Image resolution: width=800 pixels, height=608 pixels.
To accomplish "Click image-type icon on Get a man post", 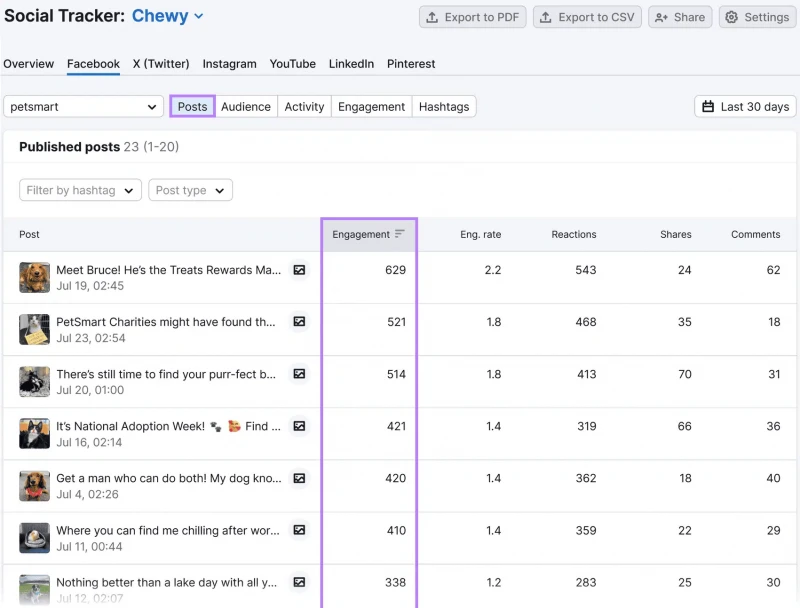I will click(x=299, y=478).
